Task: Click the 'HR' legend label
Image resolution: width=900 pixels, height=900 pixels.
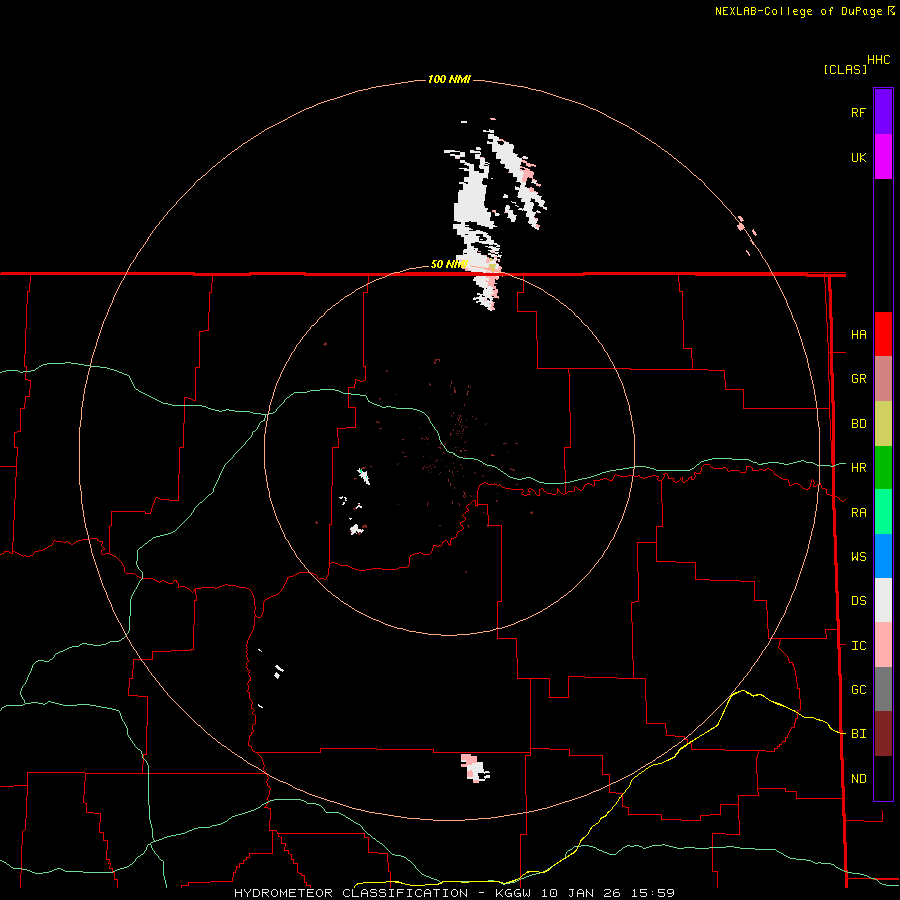Action: tap(858, 468)
